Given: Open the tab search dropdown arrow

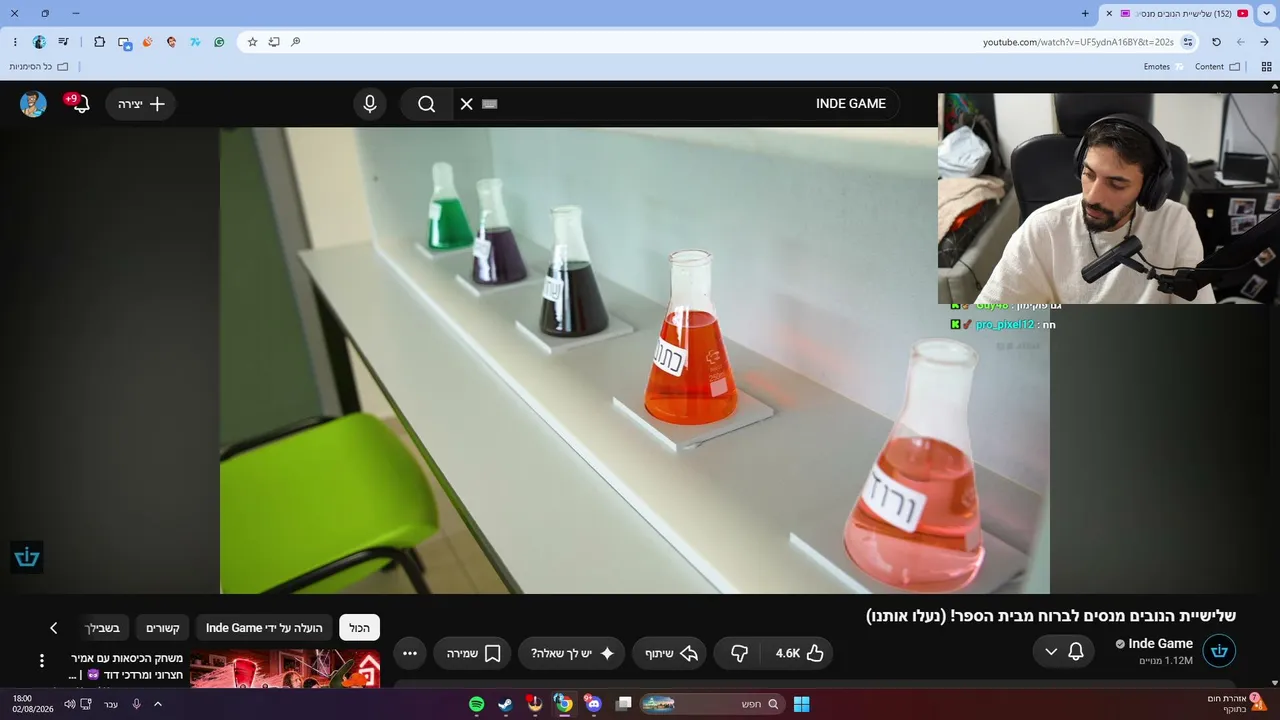Looking at the screenshot, I should (x=1268, y=13).
